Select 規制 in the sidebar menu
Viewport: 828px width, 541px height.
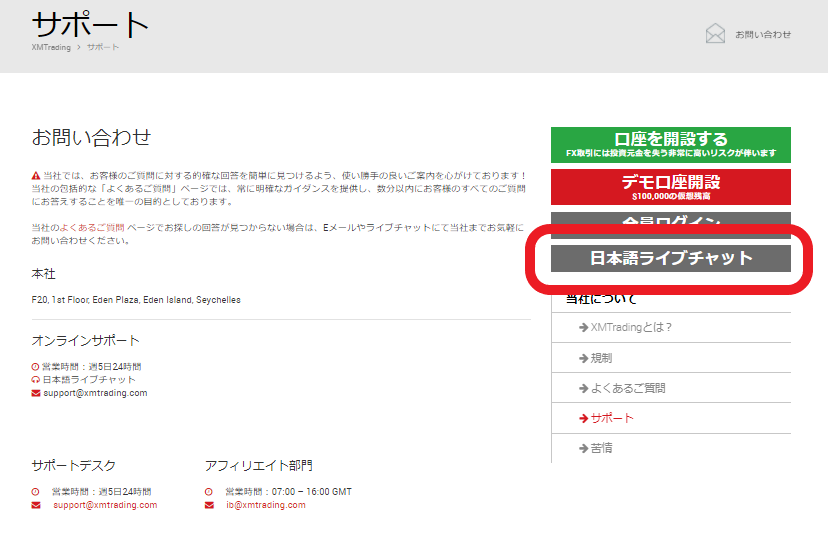(601, 357)
